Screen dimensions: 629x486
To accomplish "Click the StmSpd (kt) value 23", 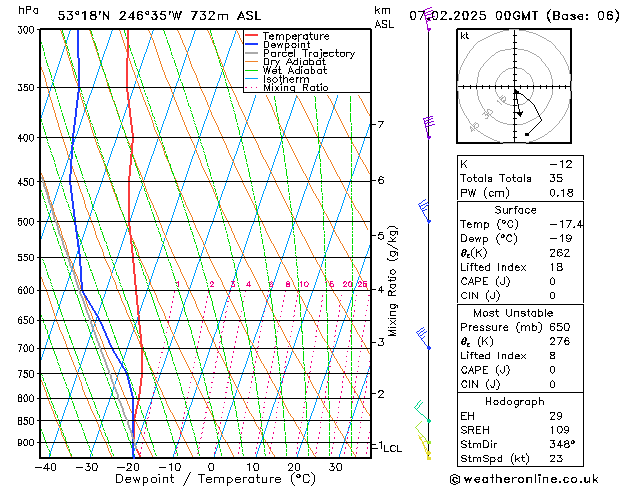I will pyautogui.click(x=556, y=458).
